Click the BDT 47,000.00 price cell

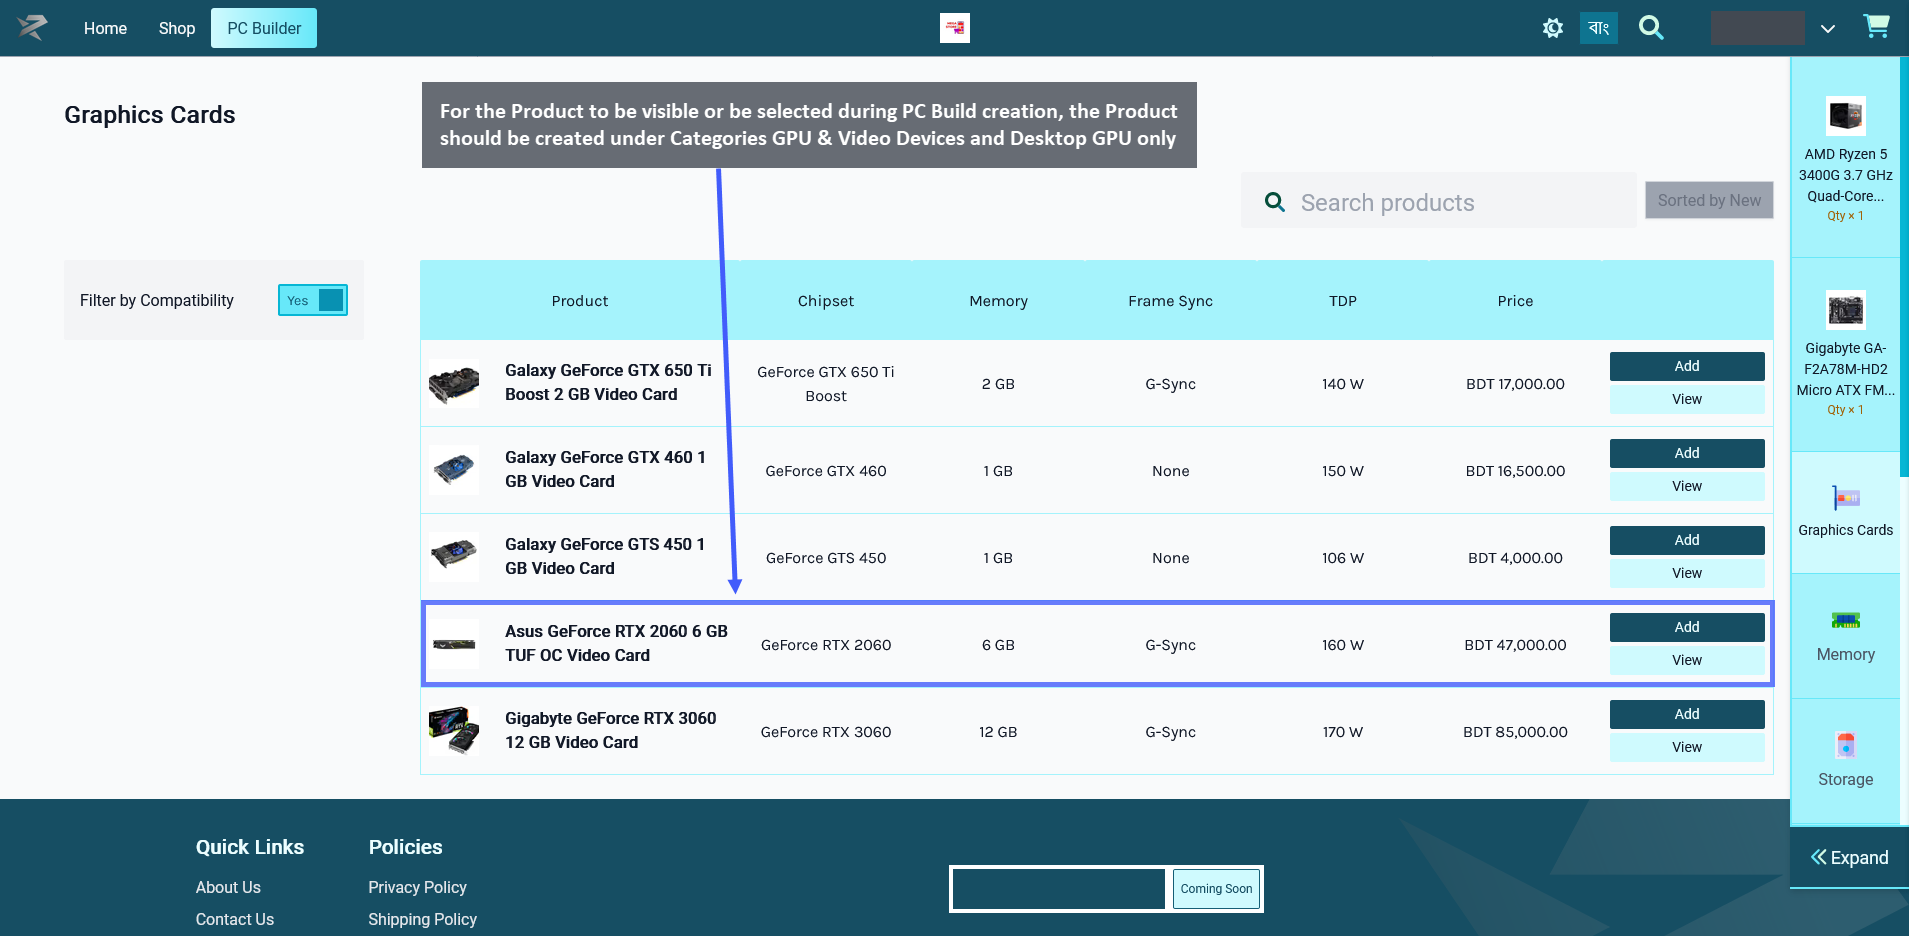tap(1515, 645)
